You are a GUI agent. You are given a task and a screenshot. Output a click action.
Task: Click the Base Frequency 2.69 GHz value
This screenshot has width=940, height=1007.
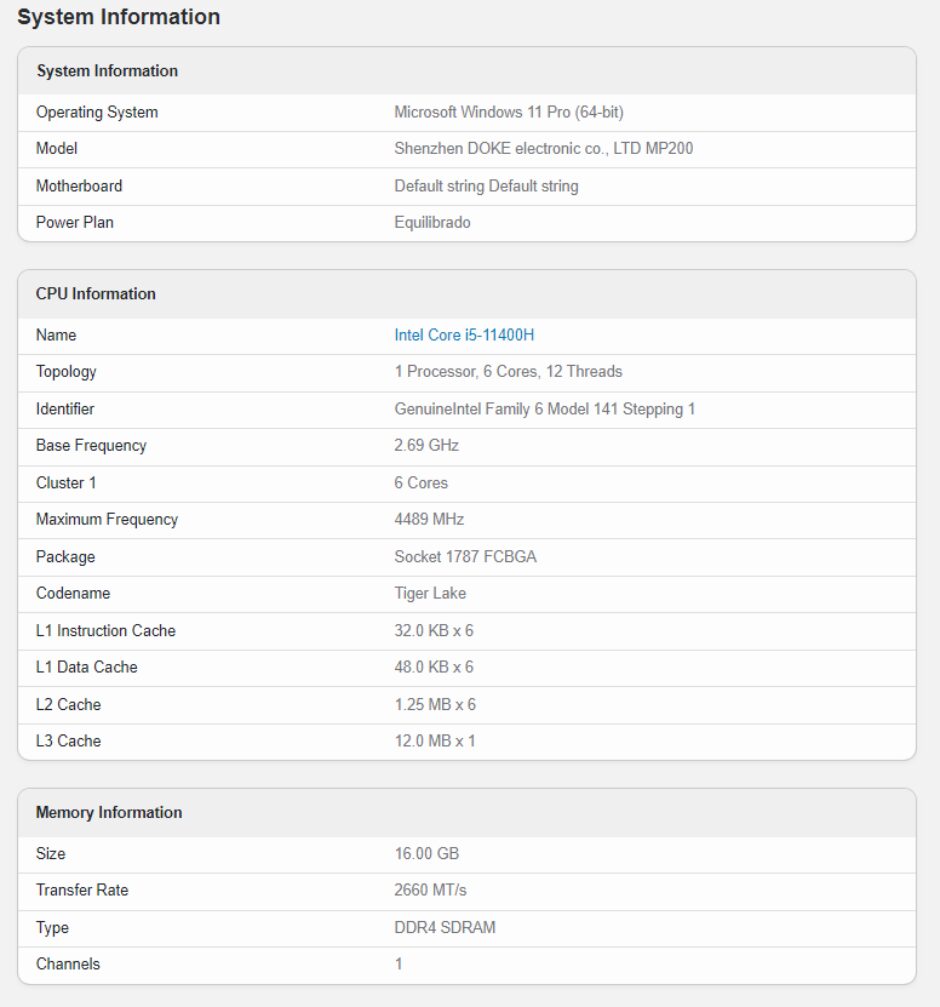[x=426, y=445]
